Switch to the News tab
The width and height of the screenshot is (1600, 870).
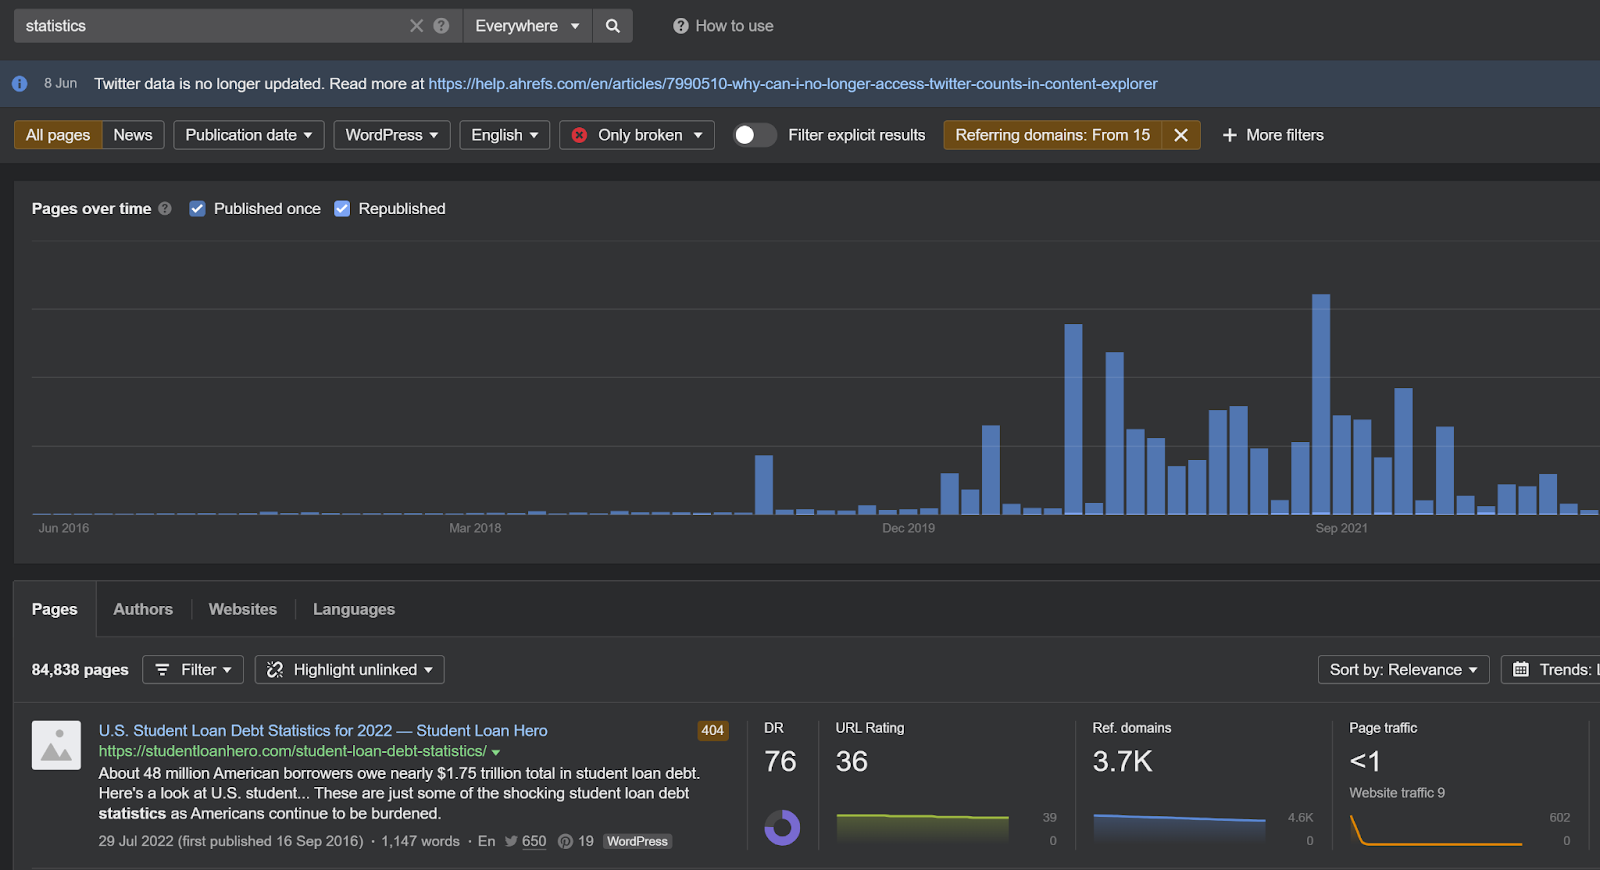coord(133,135)
